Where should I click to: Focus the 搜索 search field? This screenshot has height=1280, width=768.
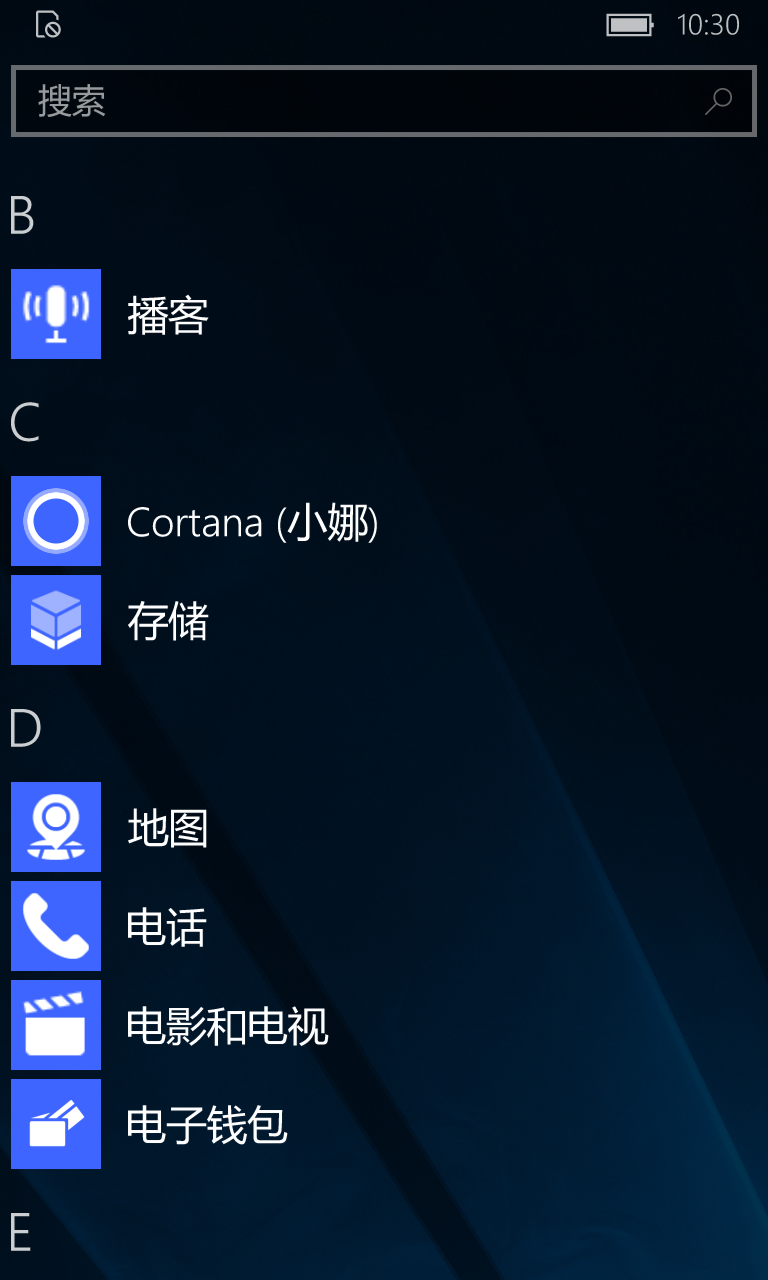384,100
